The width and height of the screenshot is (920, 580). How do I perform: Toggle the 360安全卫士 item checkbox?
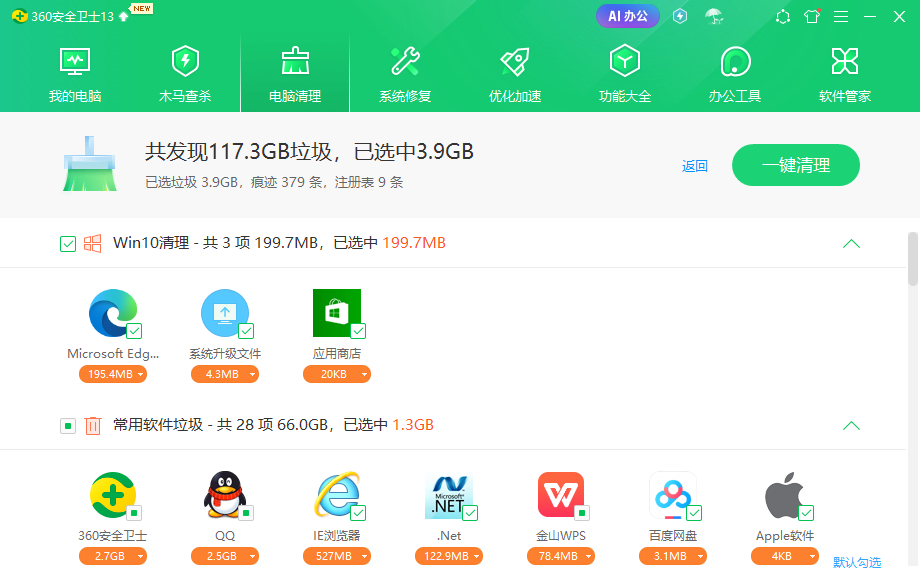coord(134,513)
